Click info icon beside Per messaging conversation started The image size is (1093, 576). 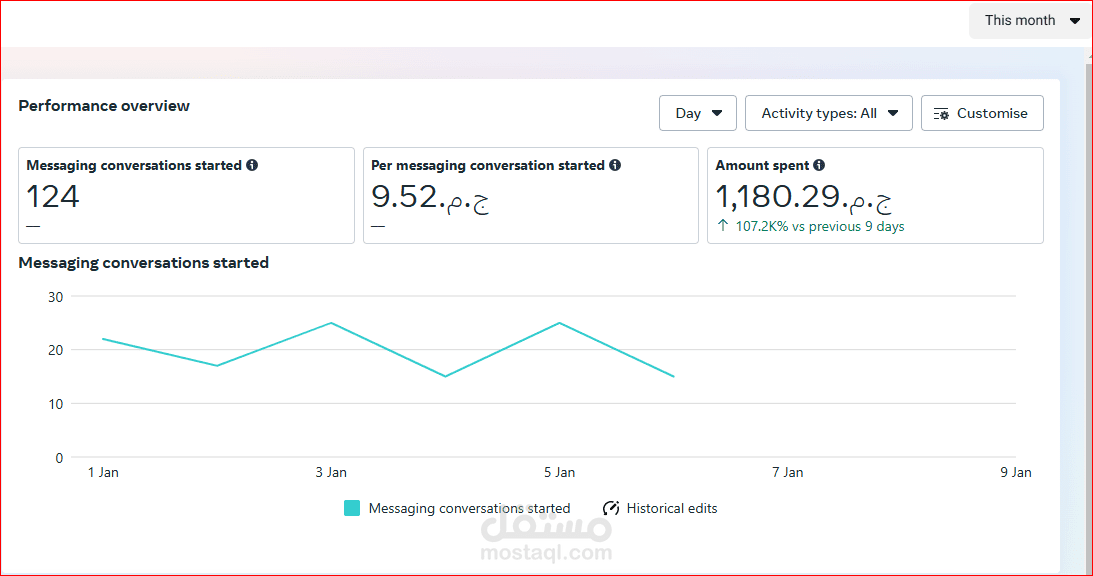[615, 165]
